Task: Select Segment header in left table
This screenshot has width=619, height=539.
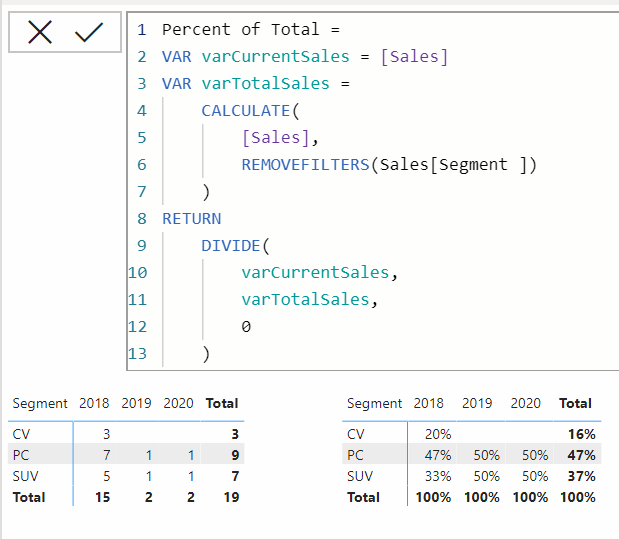Action: tap(40, 404)
